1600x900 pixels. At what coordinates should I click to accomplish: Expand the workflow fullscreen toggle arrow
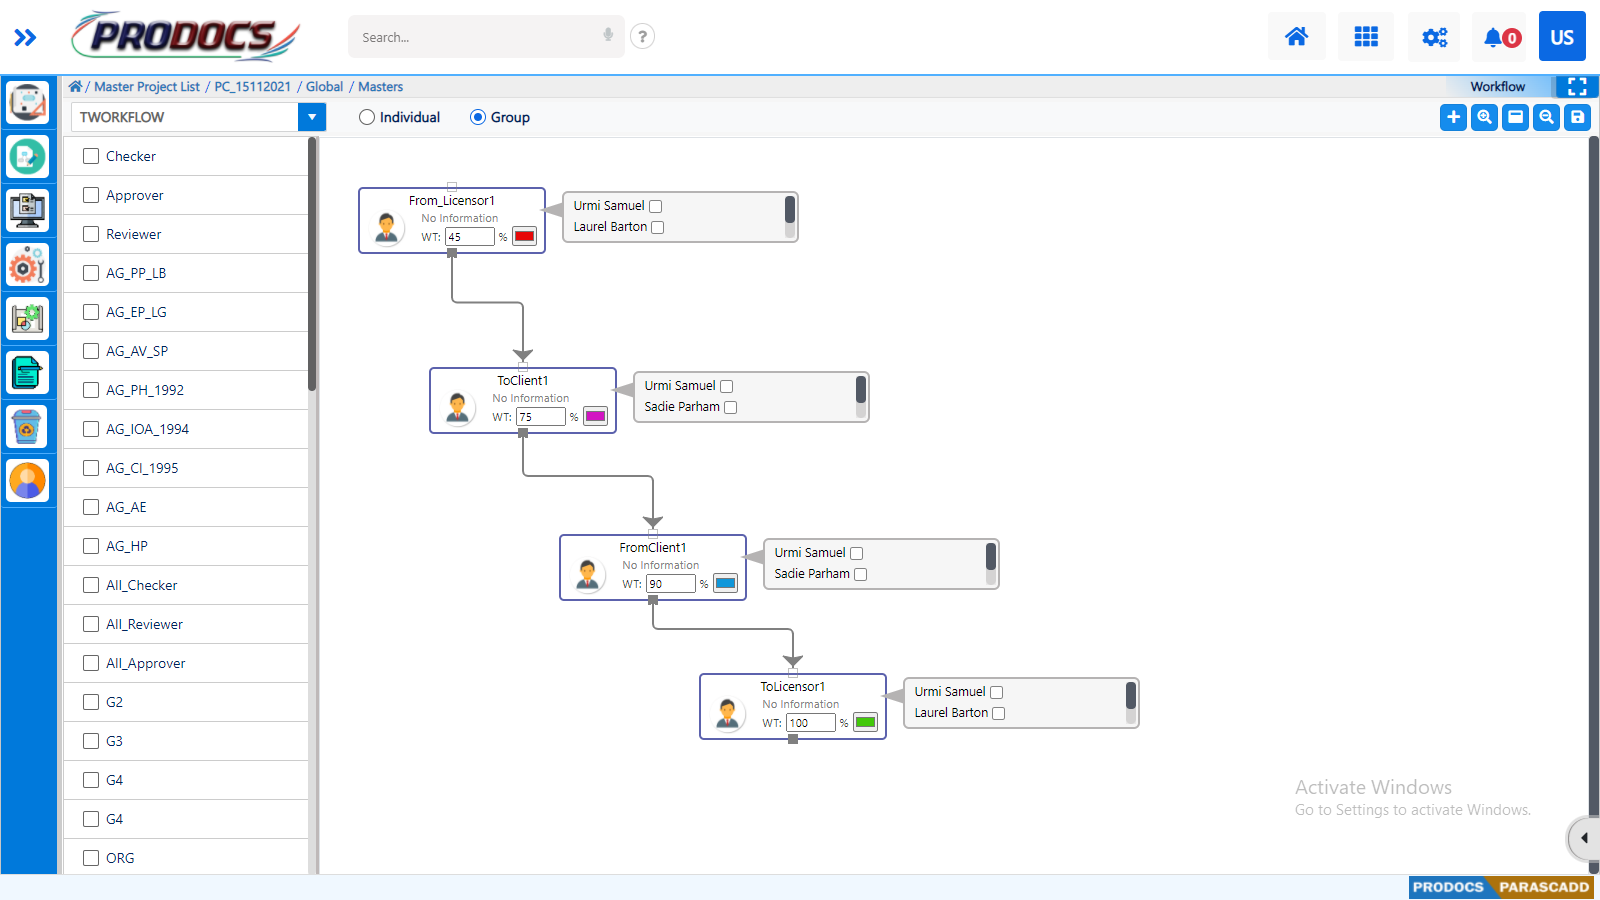pos(1578,86)
